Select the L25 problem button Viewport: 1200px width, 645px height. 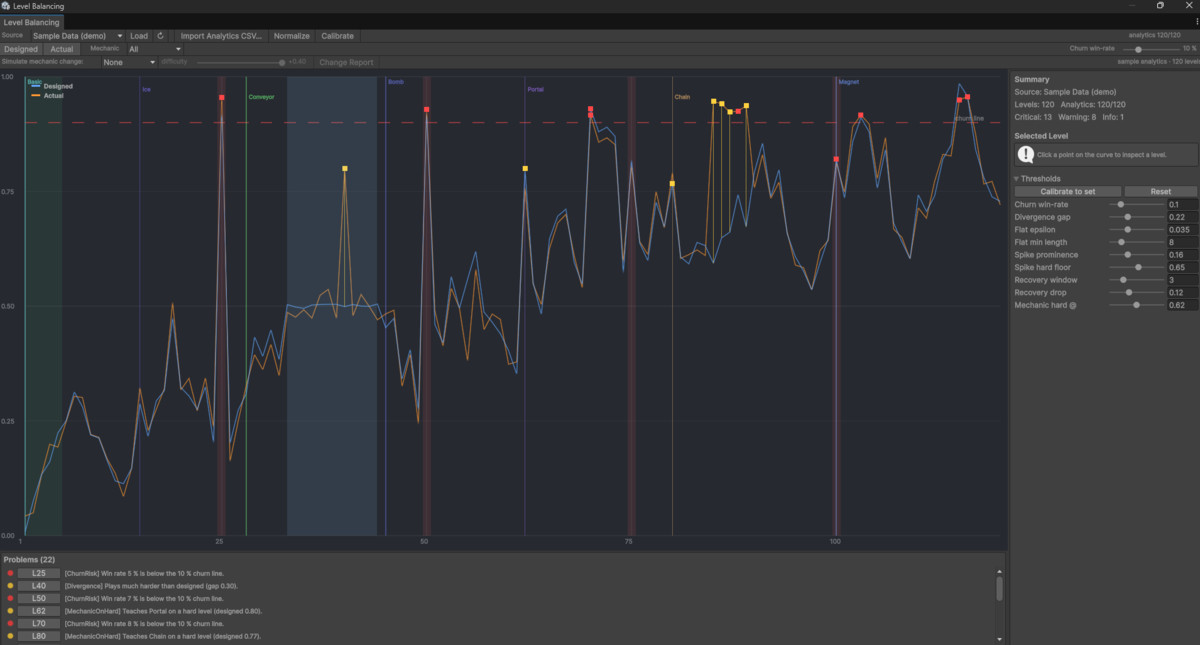coord(39,573)
